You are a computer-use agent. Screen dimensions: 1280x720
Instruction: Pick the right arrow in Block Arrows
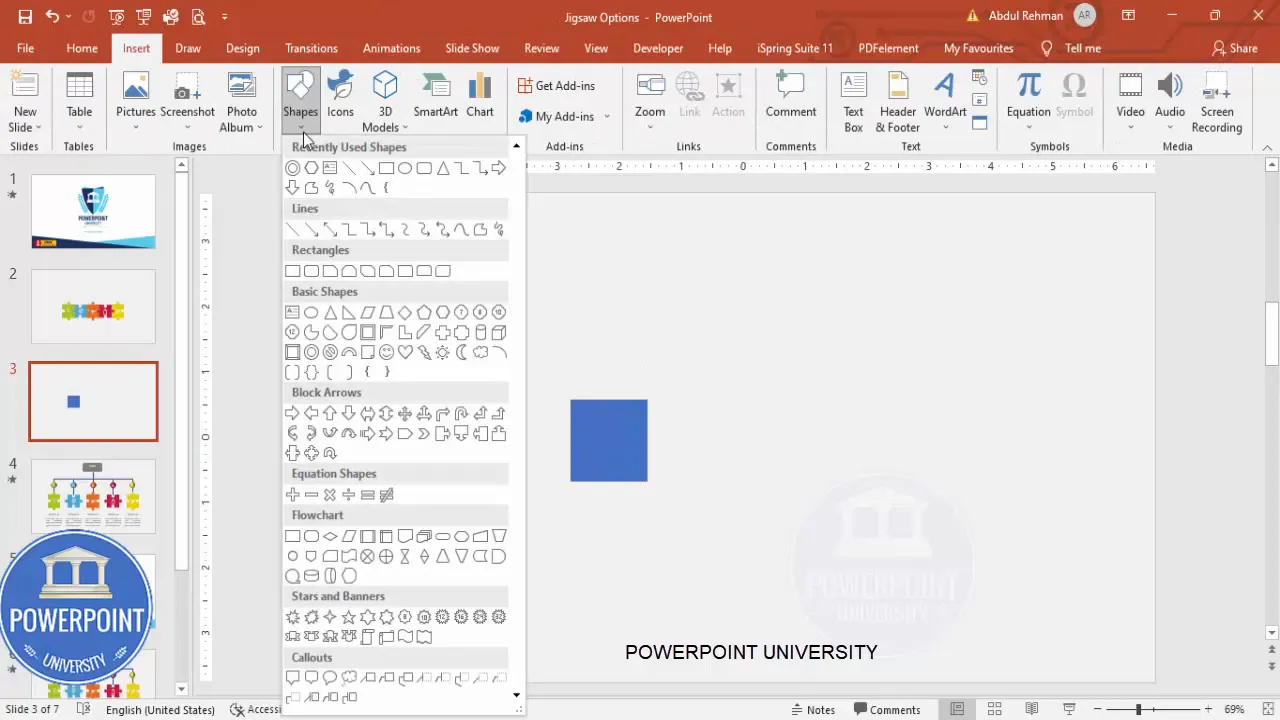(x=292, y=413)
